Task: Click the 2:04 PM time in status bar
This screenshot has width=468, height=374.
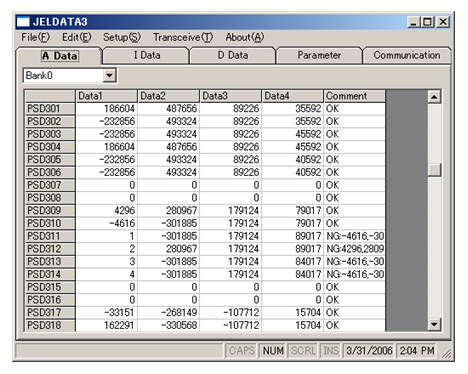Action: 417,351
